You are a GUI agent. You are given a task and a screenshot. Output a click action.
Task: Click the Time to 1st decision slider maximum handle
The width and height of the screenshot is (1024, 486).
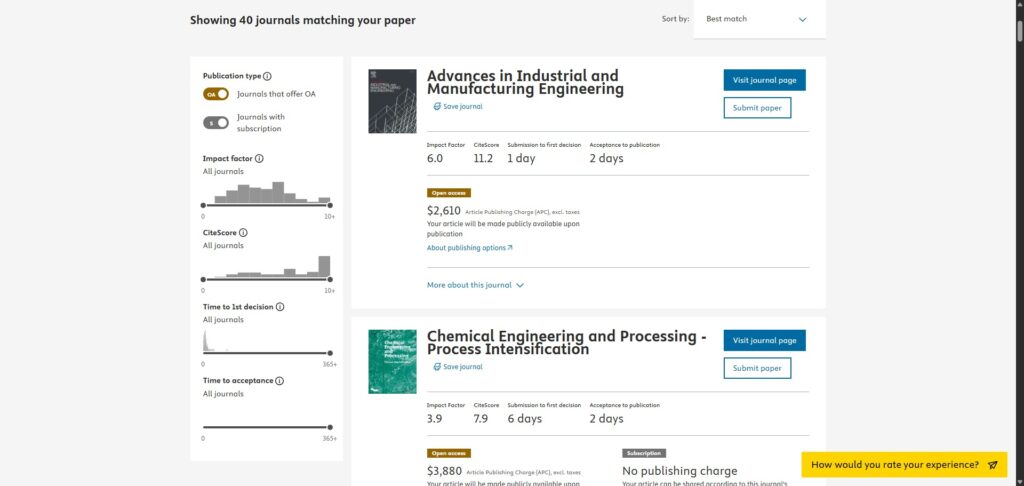(330, 353)
